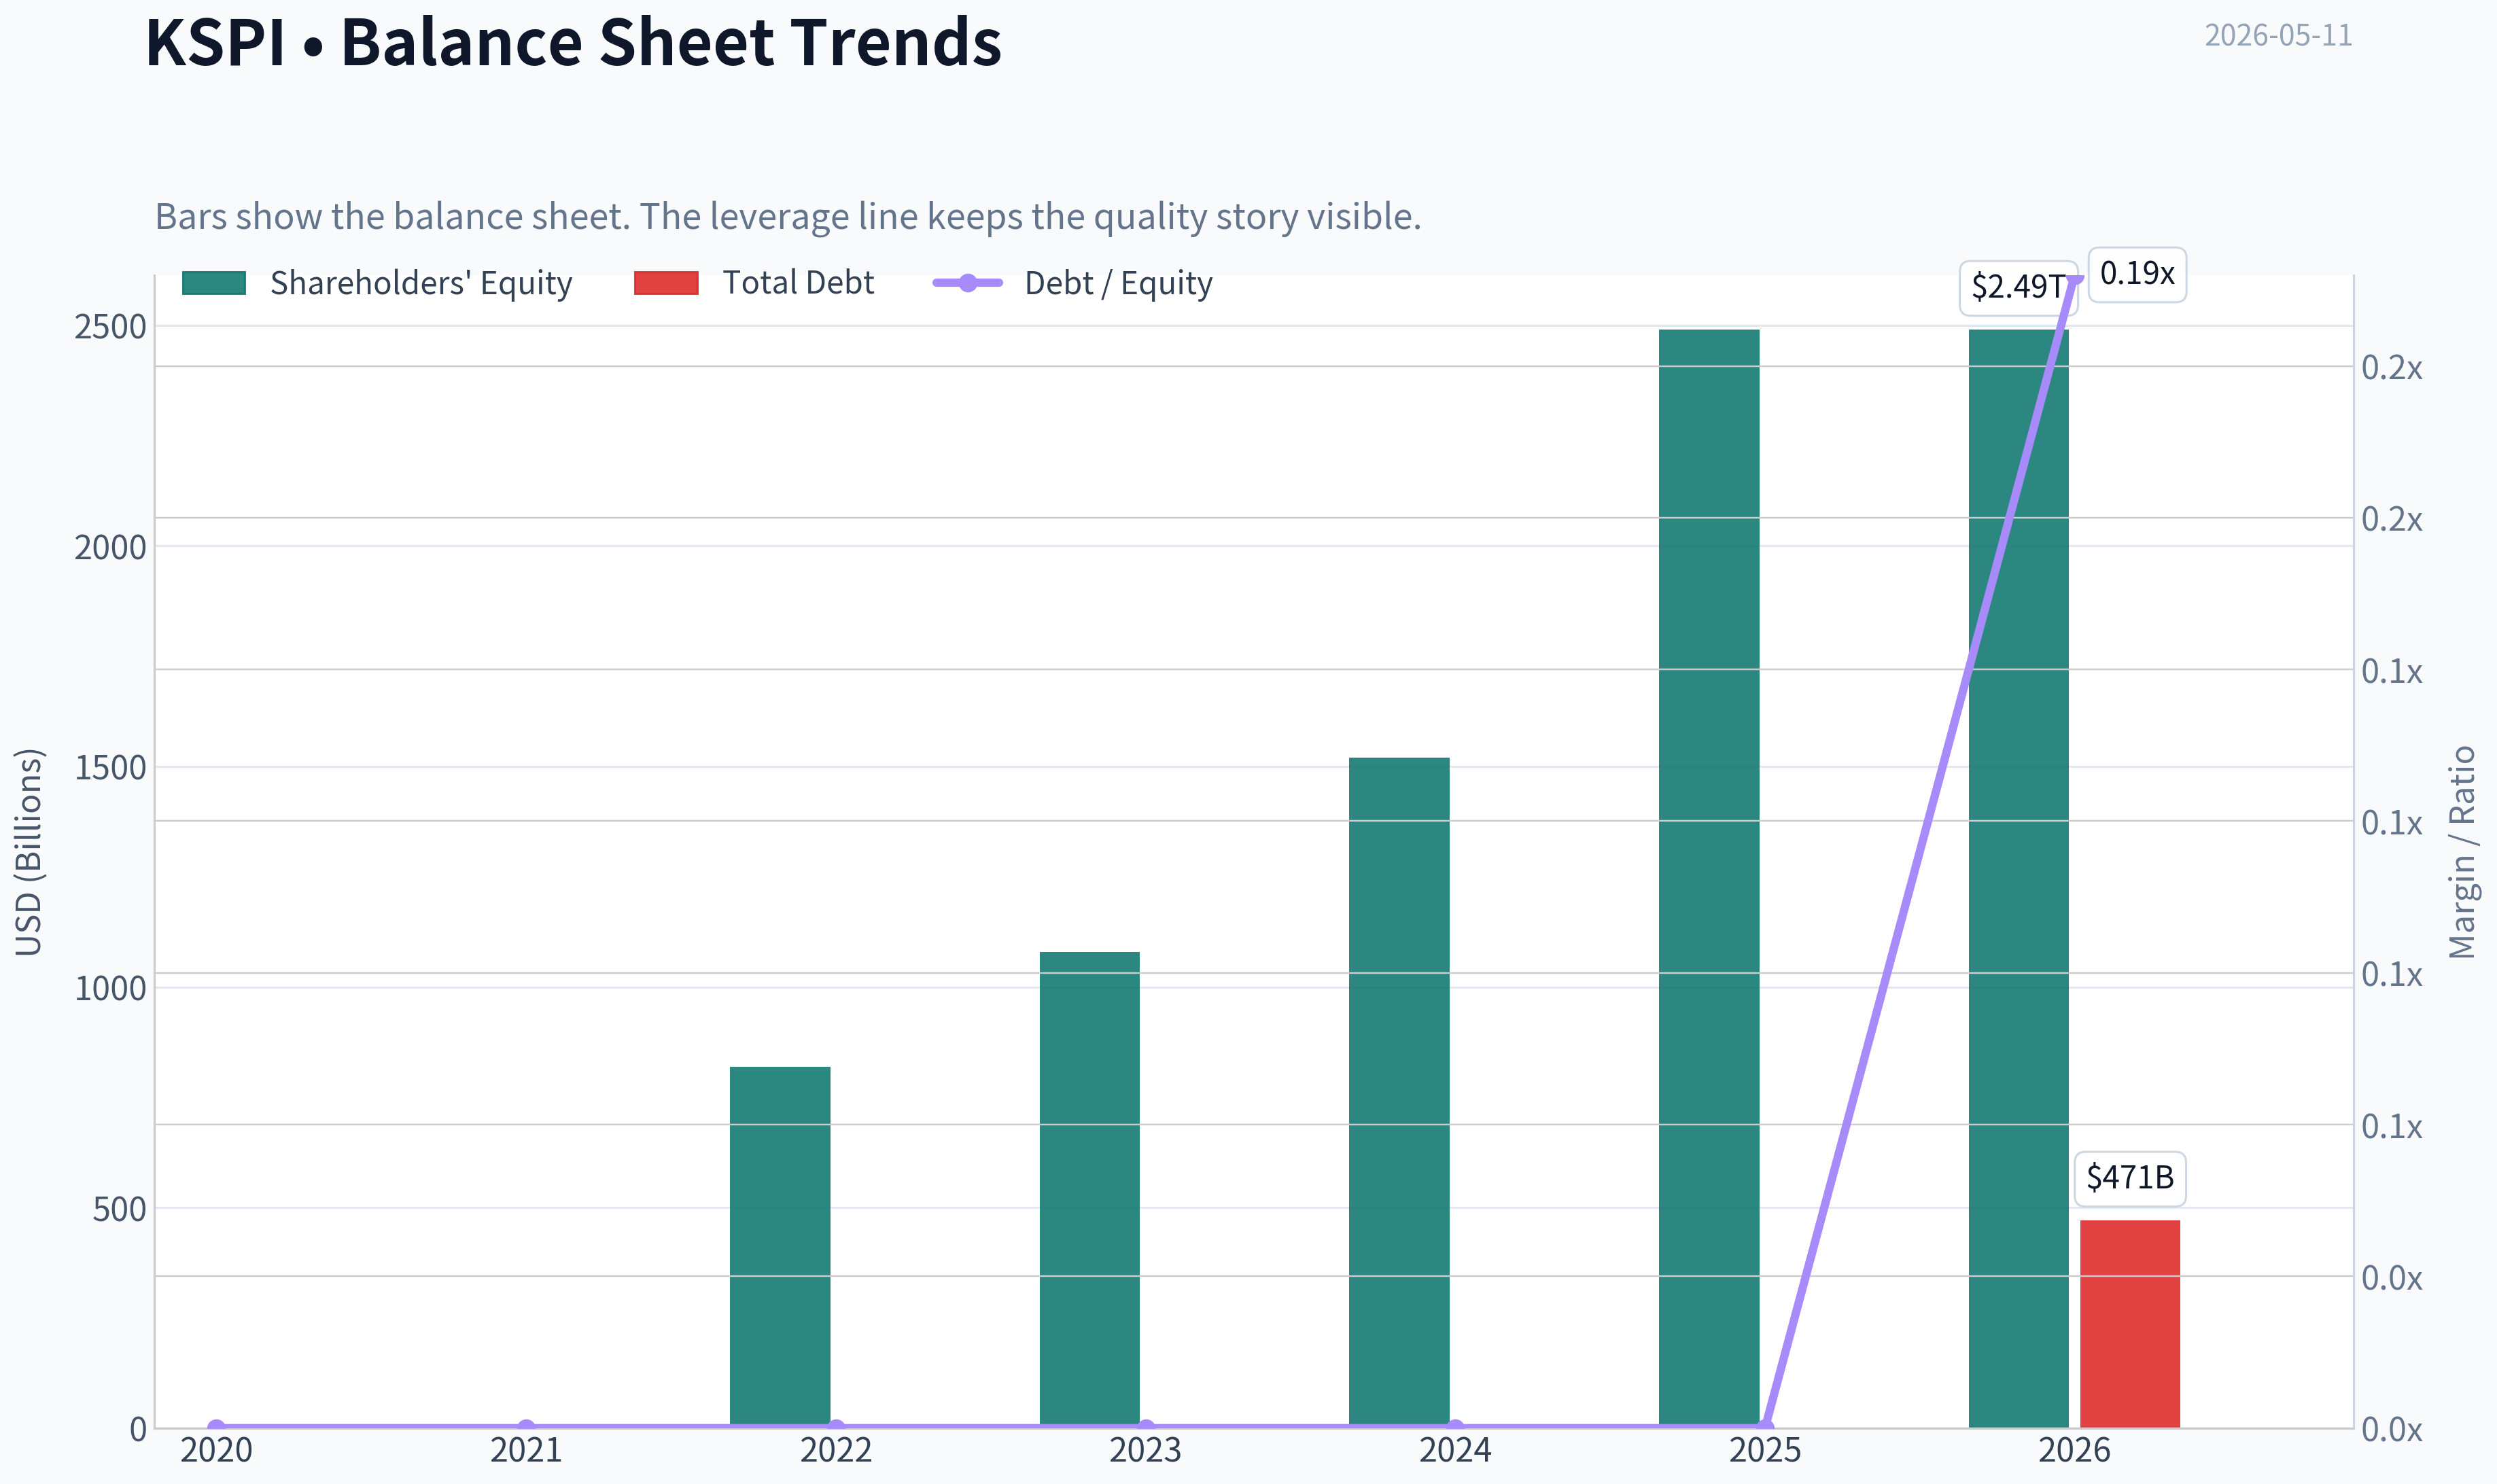The height and width of the screenshot is (1484, 2497).
Task: Click the chart subtitle about leverage line
Action: [788, 216]
